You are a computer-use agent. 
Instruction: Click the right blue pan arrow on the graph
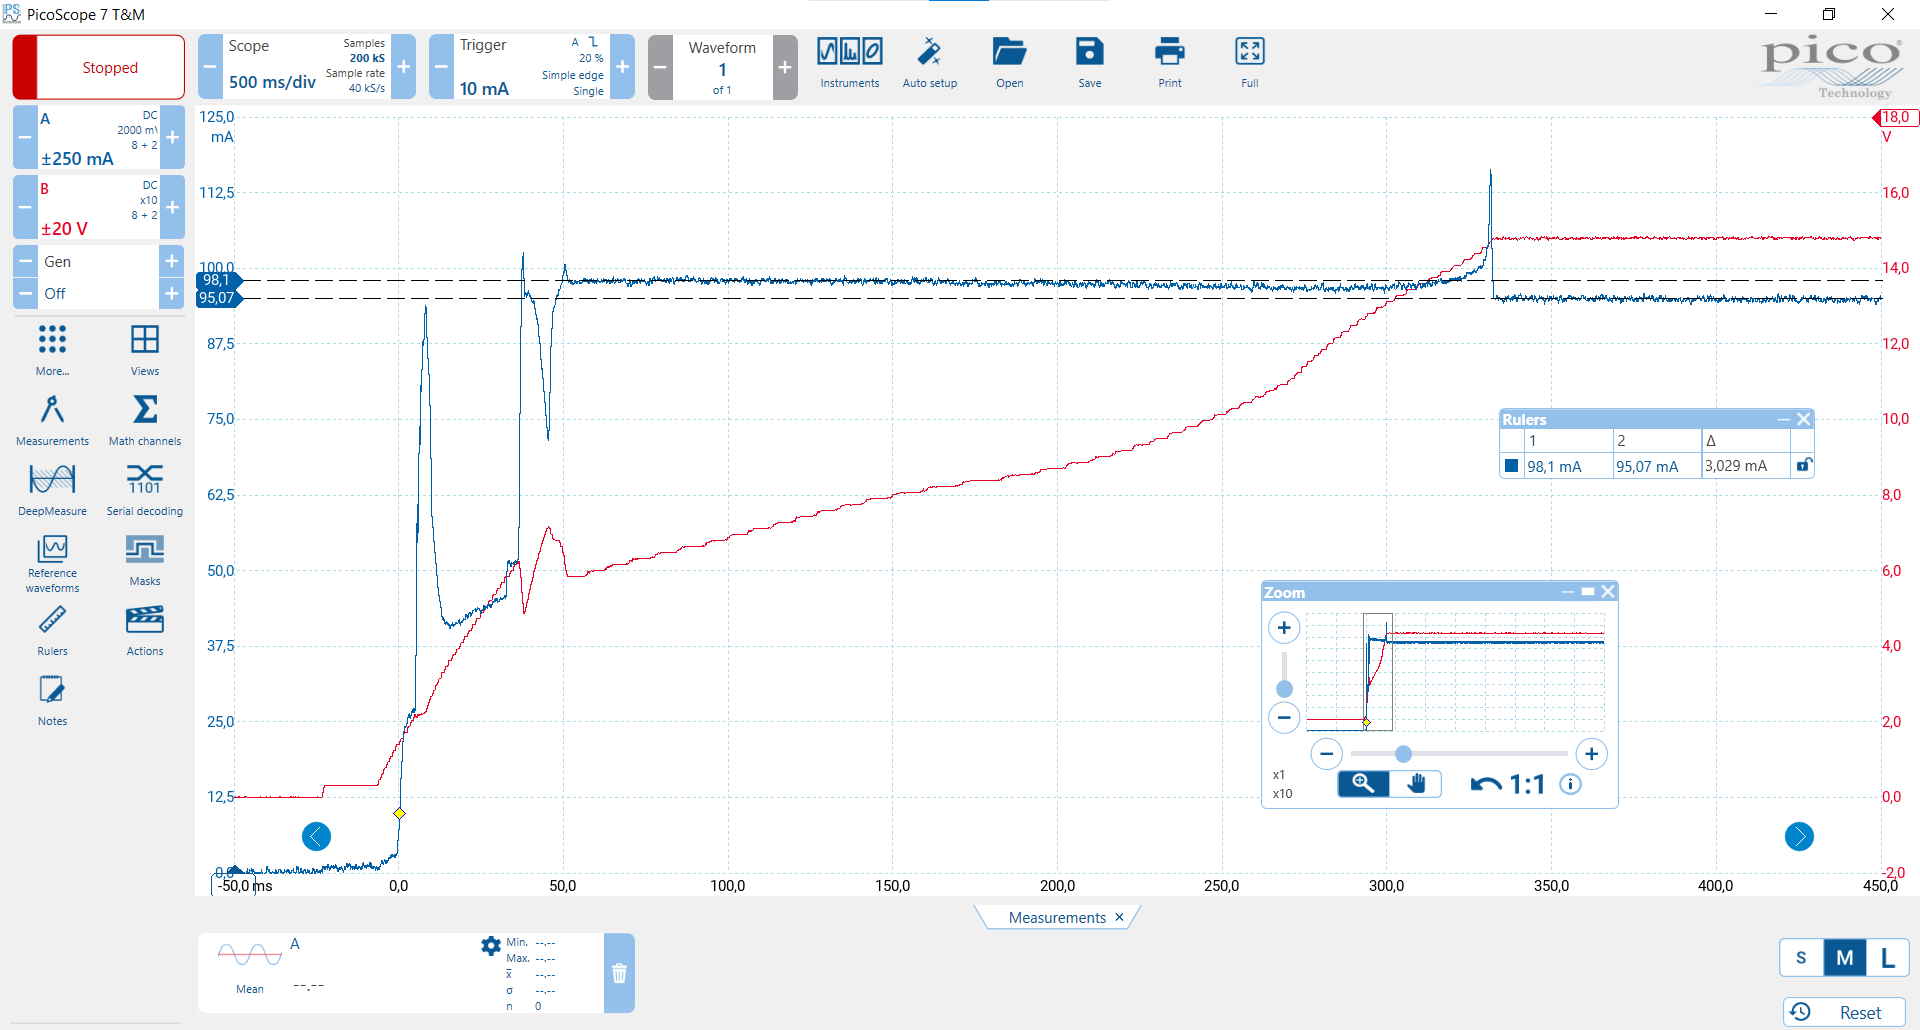pyautogui.click(x=1799, y=836)
